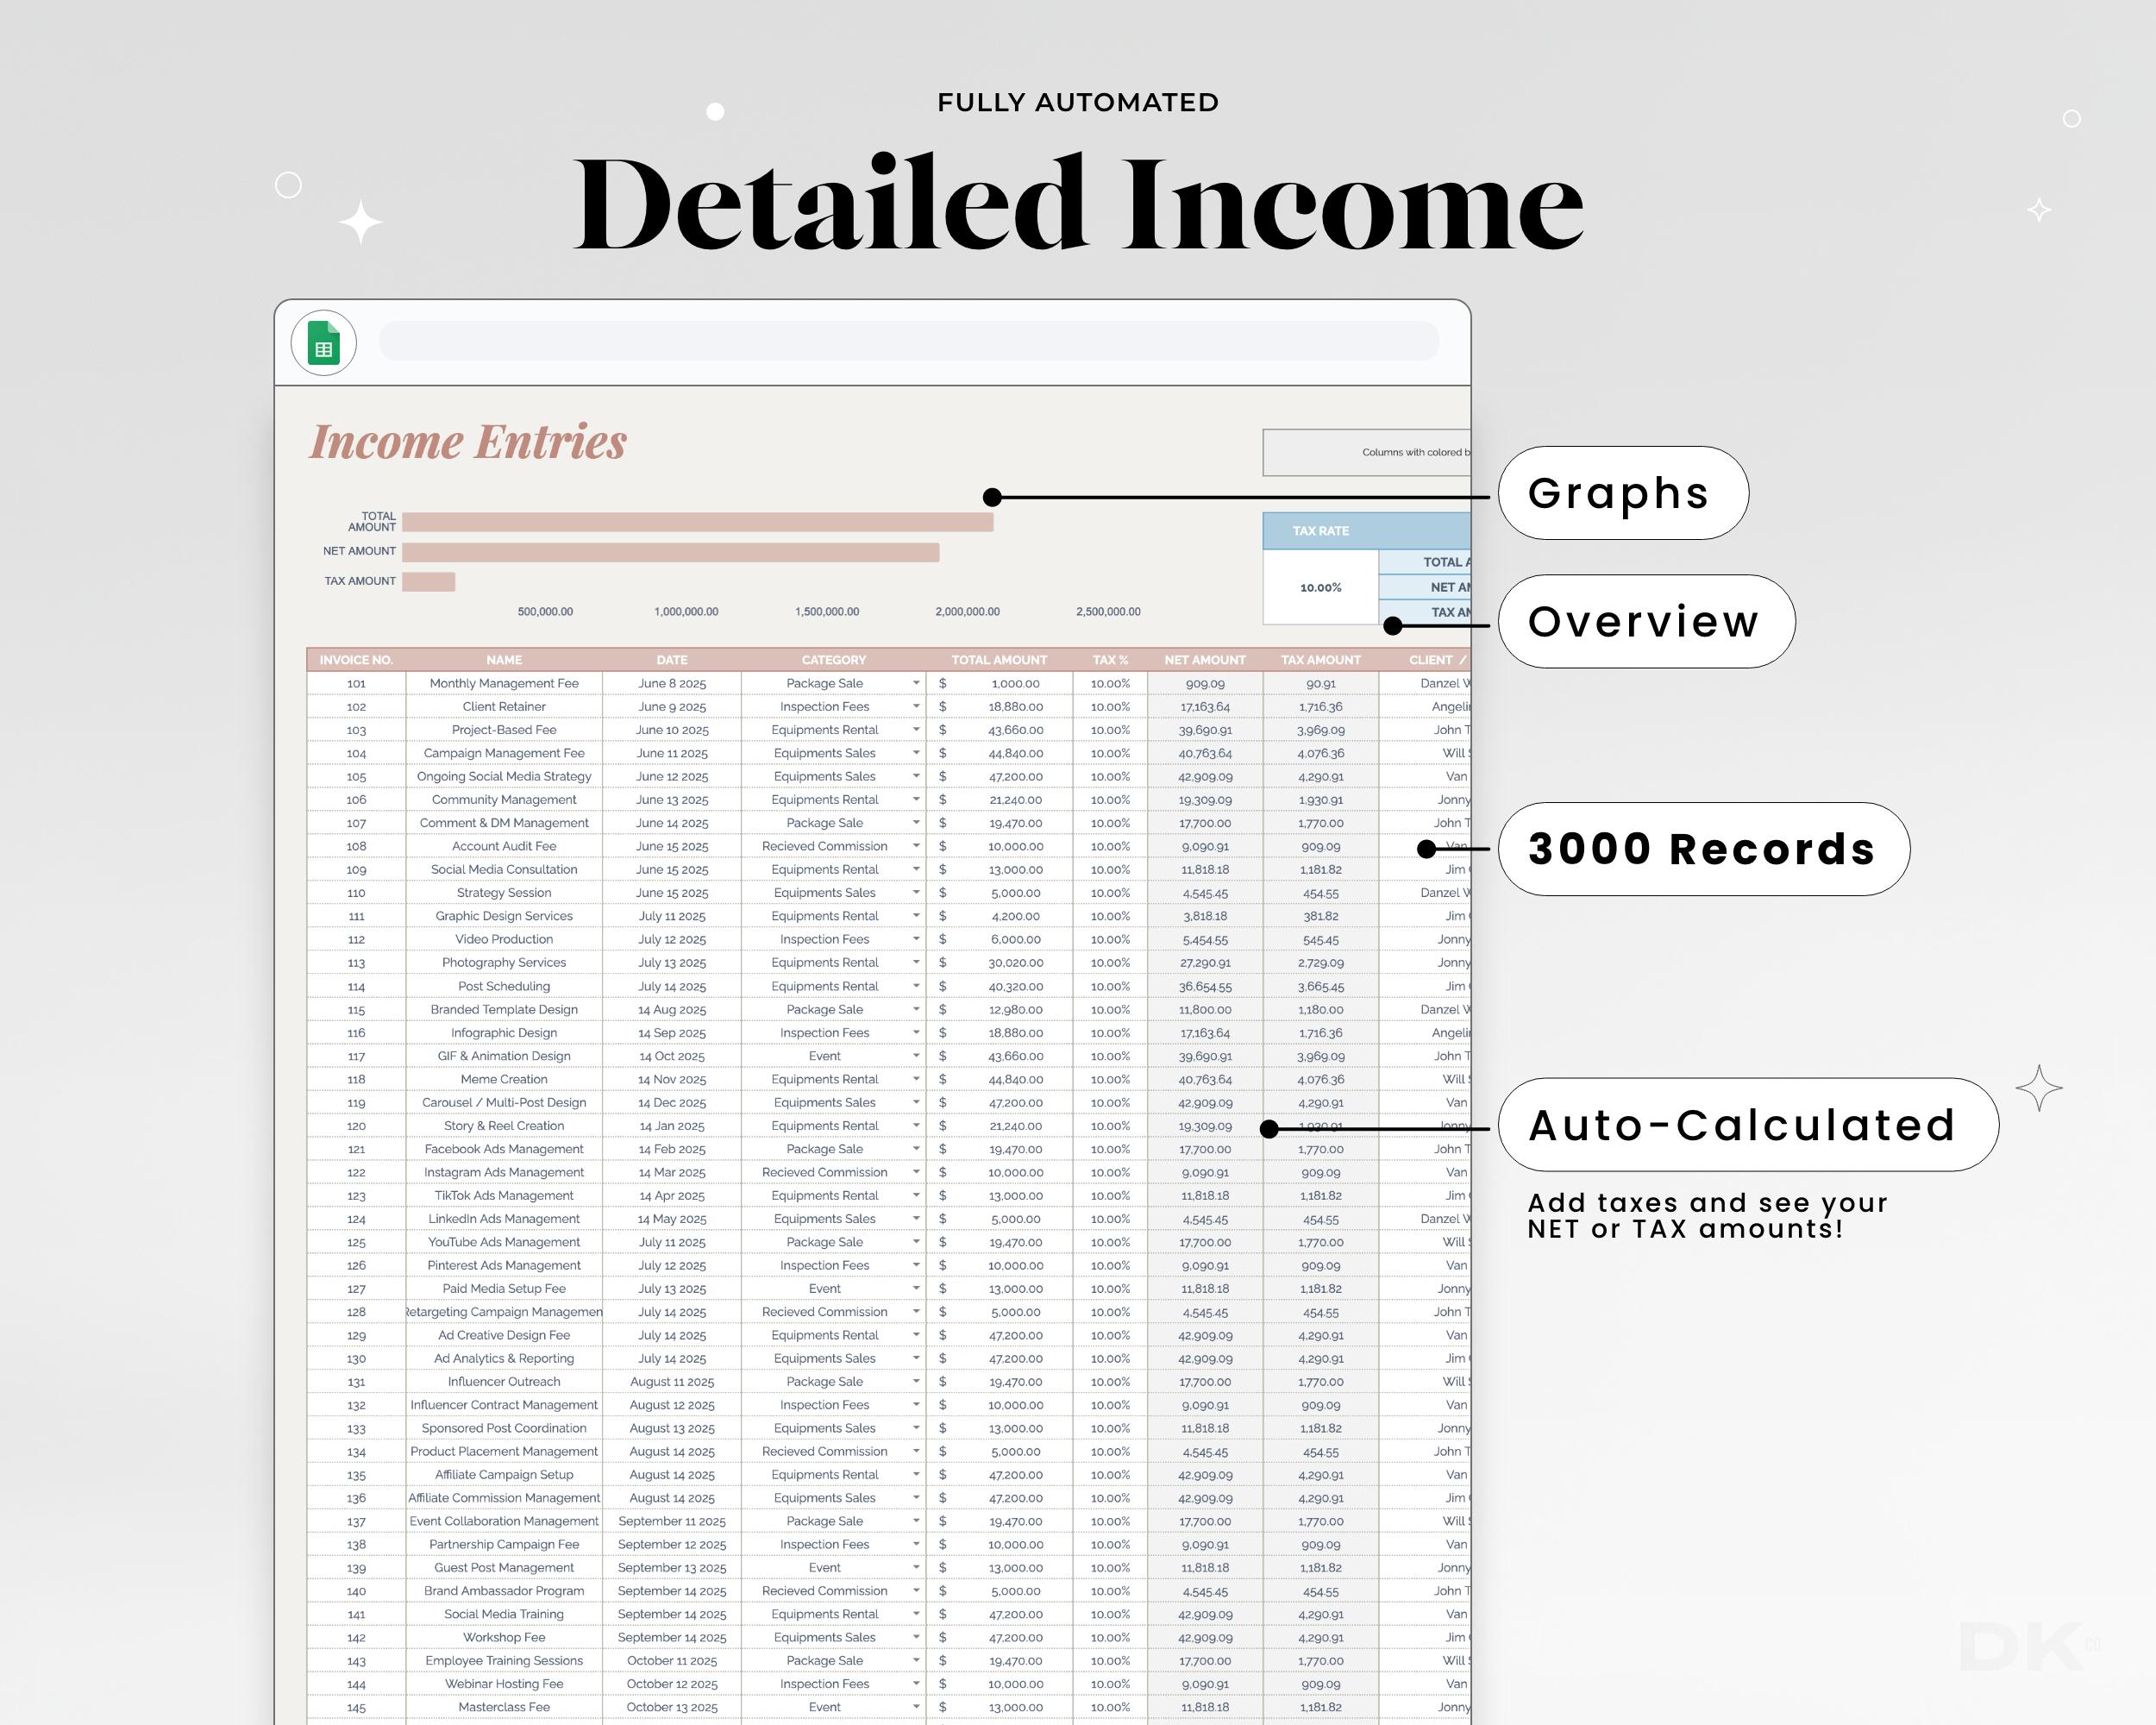Click the INVOICE NO. column header

[x=356, y=660]
